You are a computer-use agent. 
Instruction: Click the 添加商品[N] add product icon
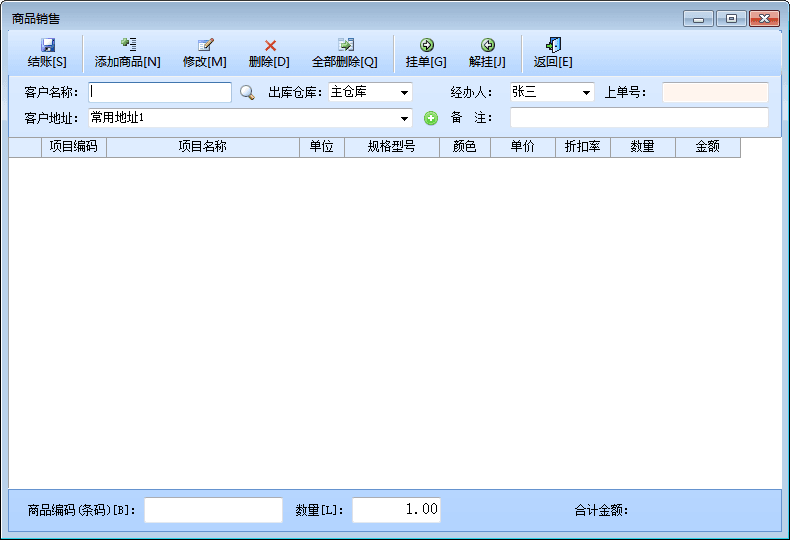point(128,45)
